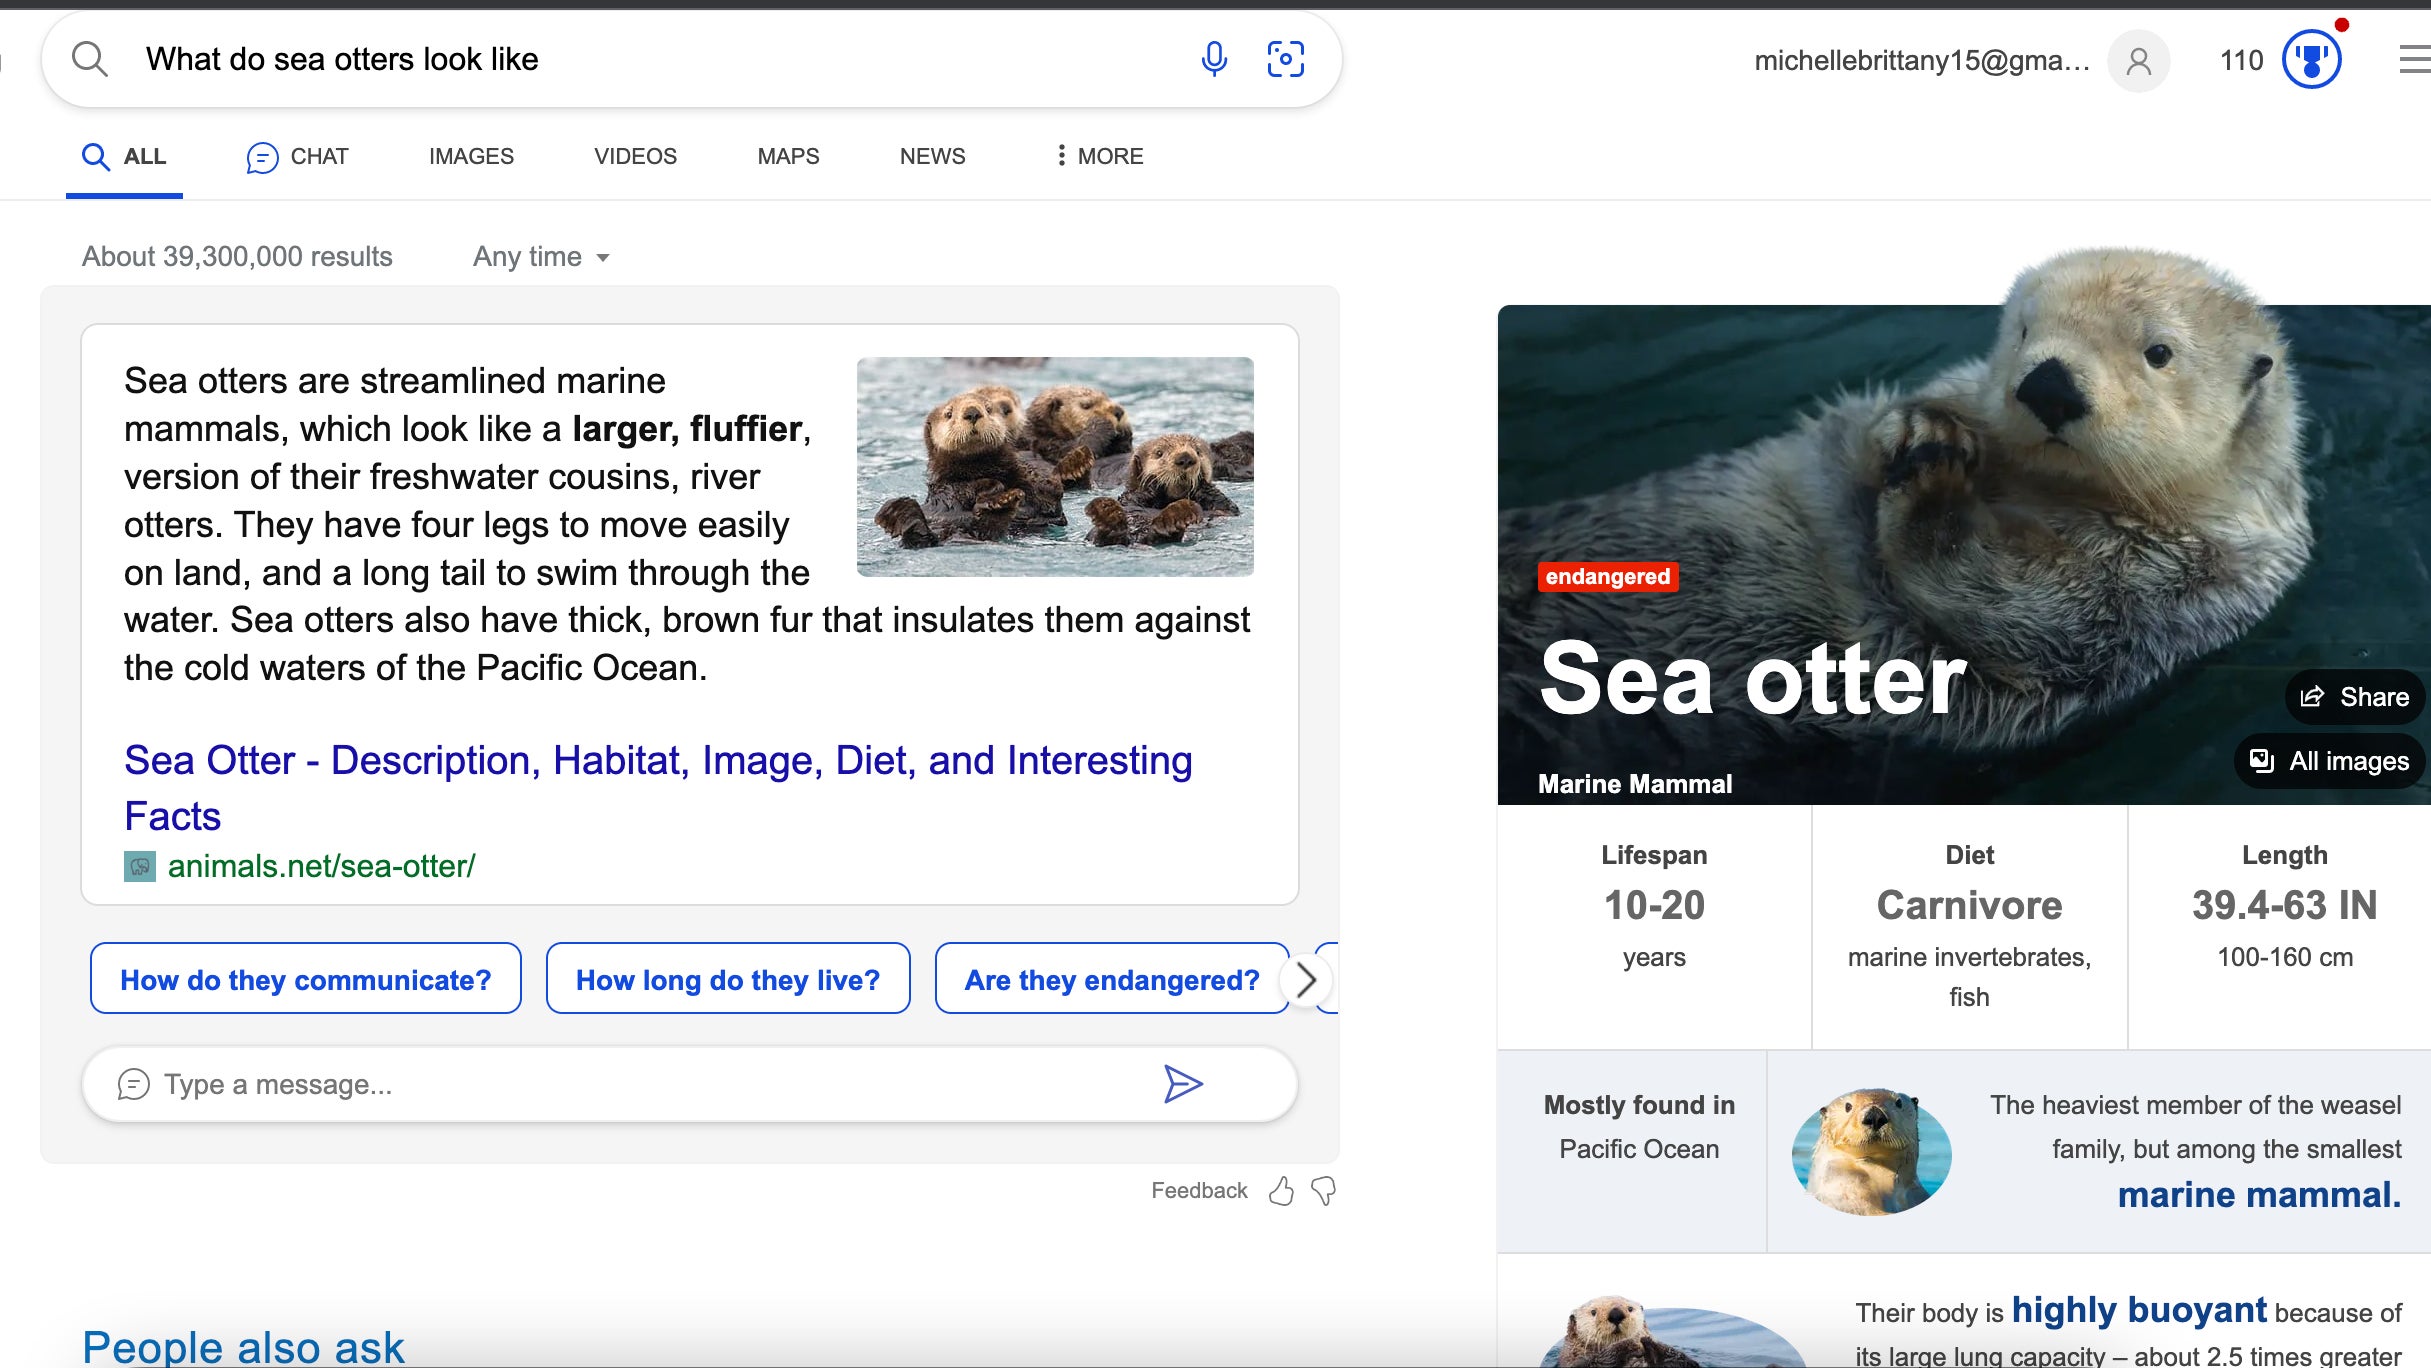Viewport: 2431px width, 1368px height.
Task: Open the VIDEOS tab
Action: [635, 156]
